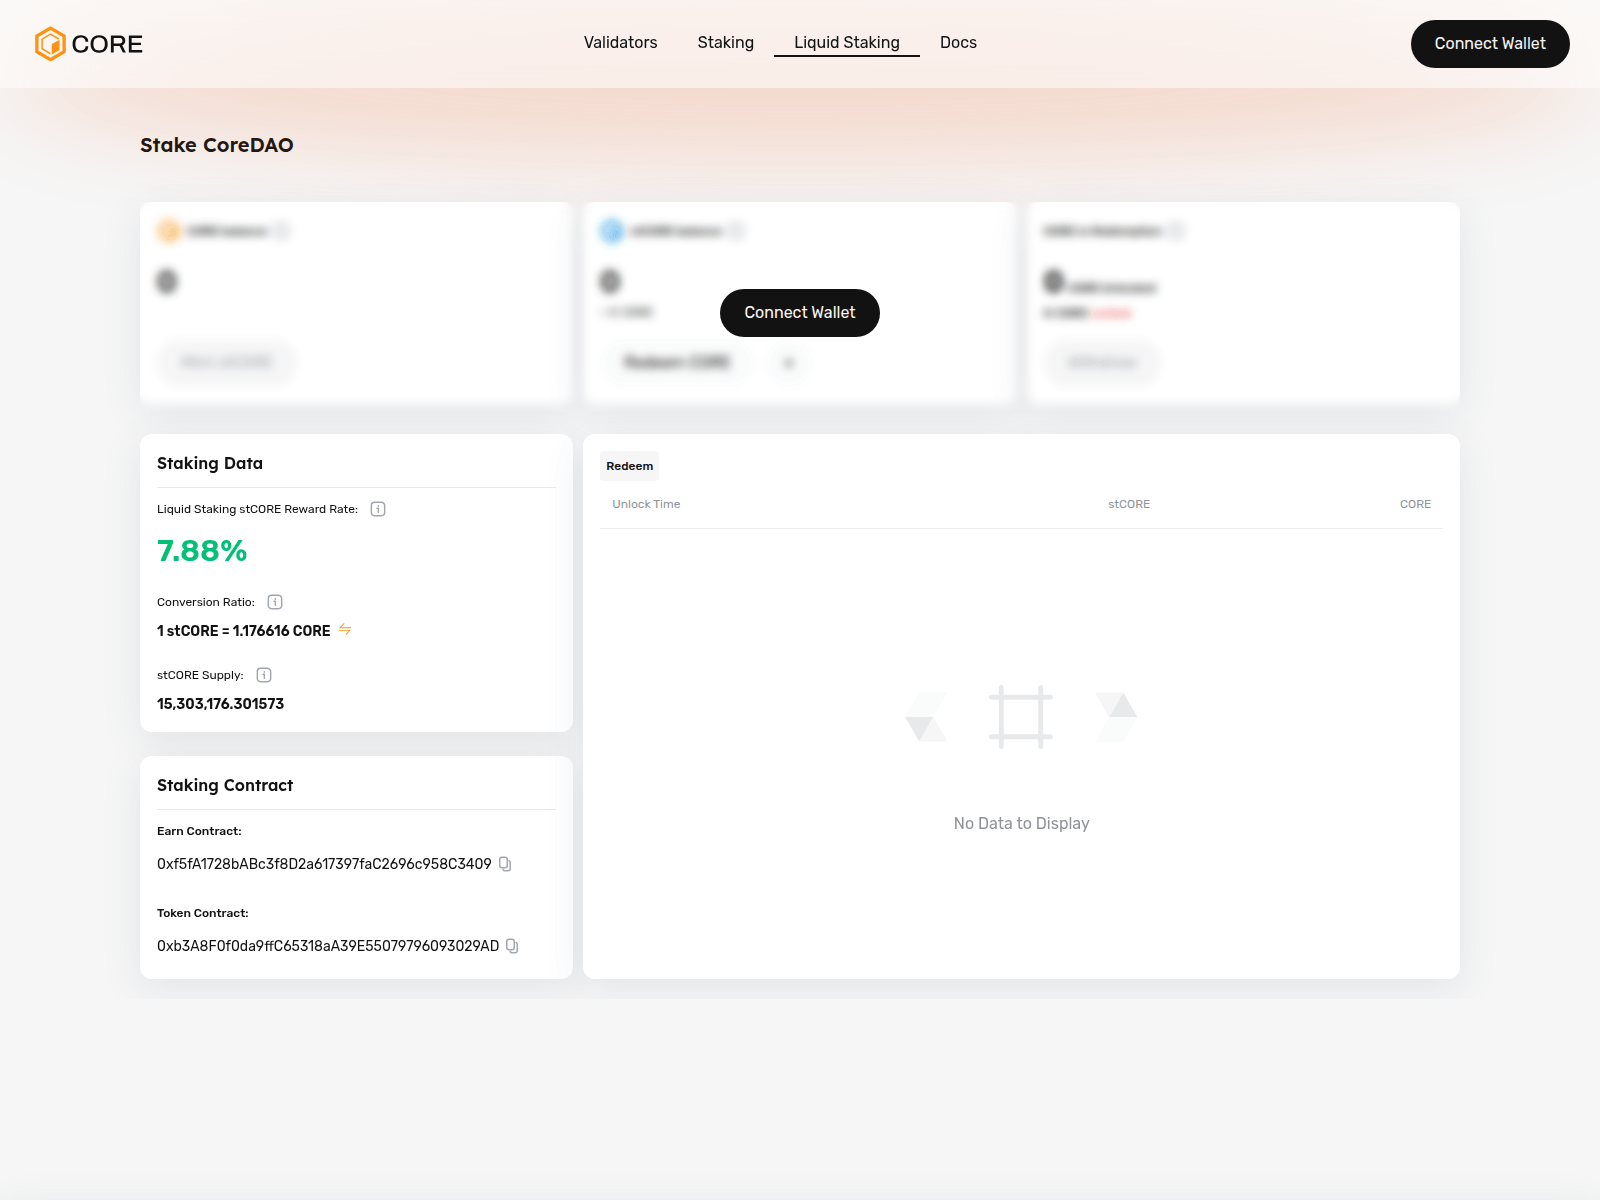The height and width of the screenshot is (1200, 1600).
Task: Click the Stake CoreDAO heading
Action: tap(217, 145)
